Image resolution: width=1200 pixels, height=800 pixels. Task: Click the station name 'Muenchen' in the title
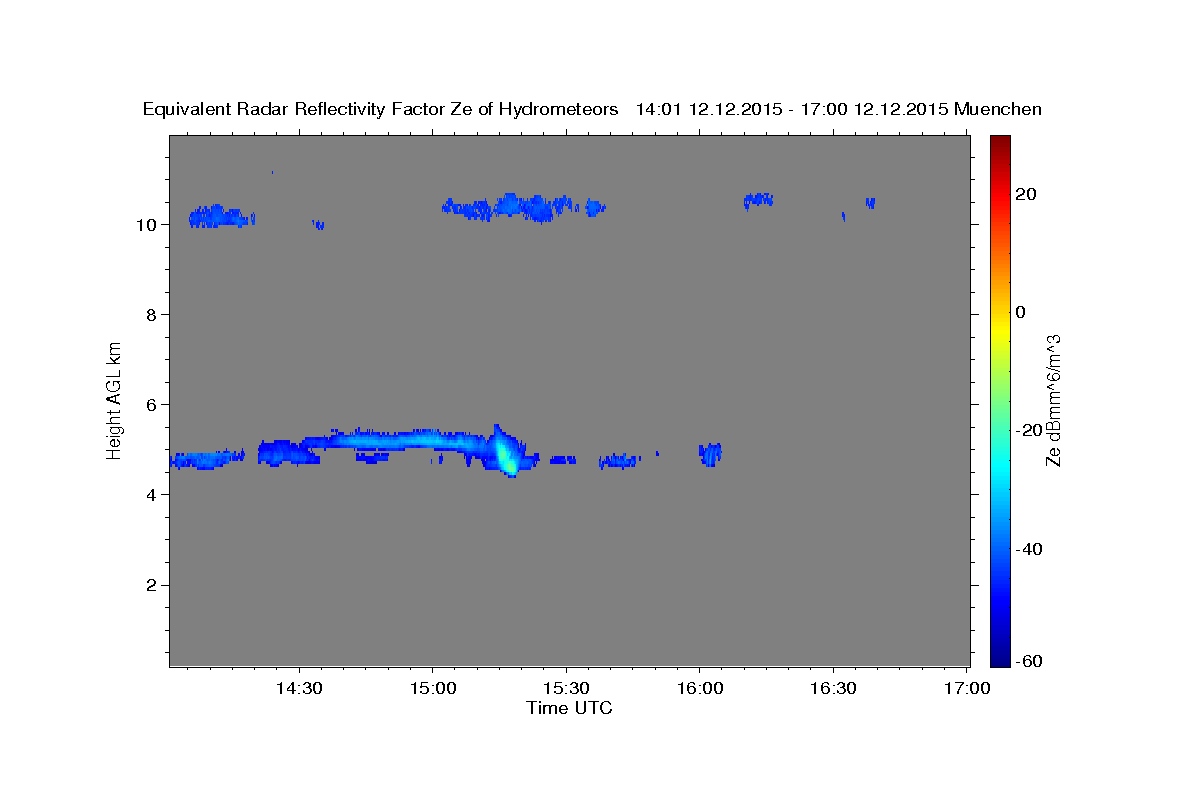pyautogui.click(x=998, y=109)
